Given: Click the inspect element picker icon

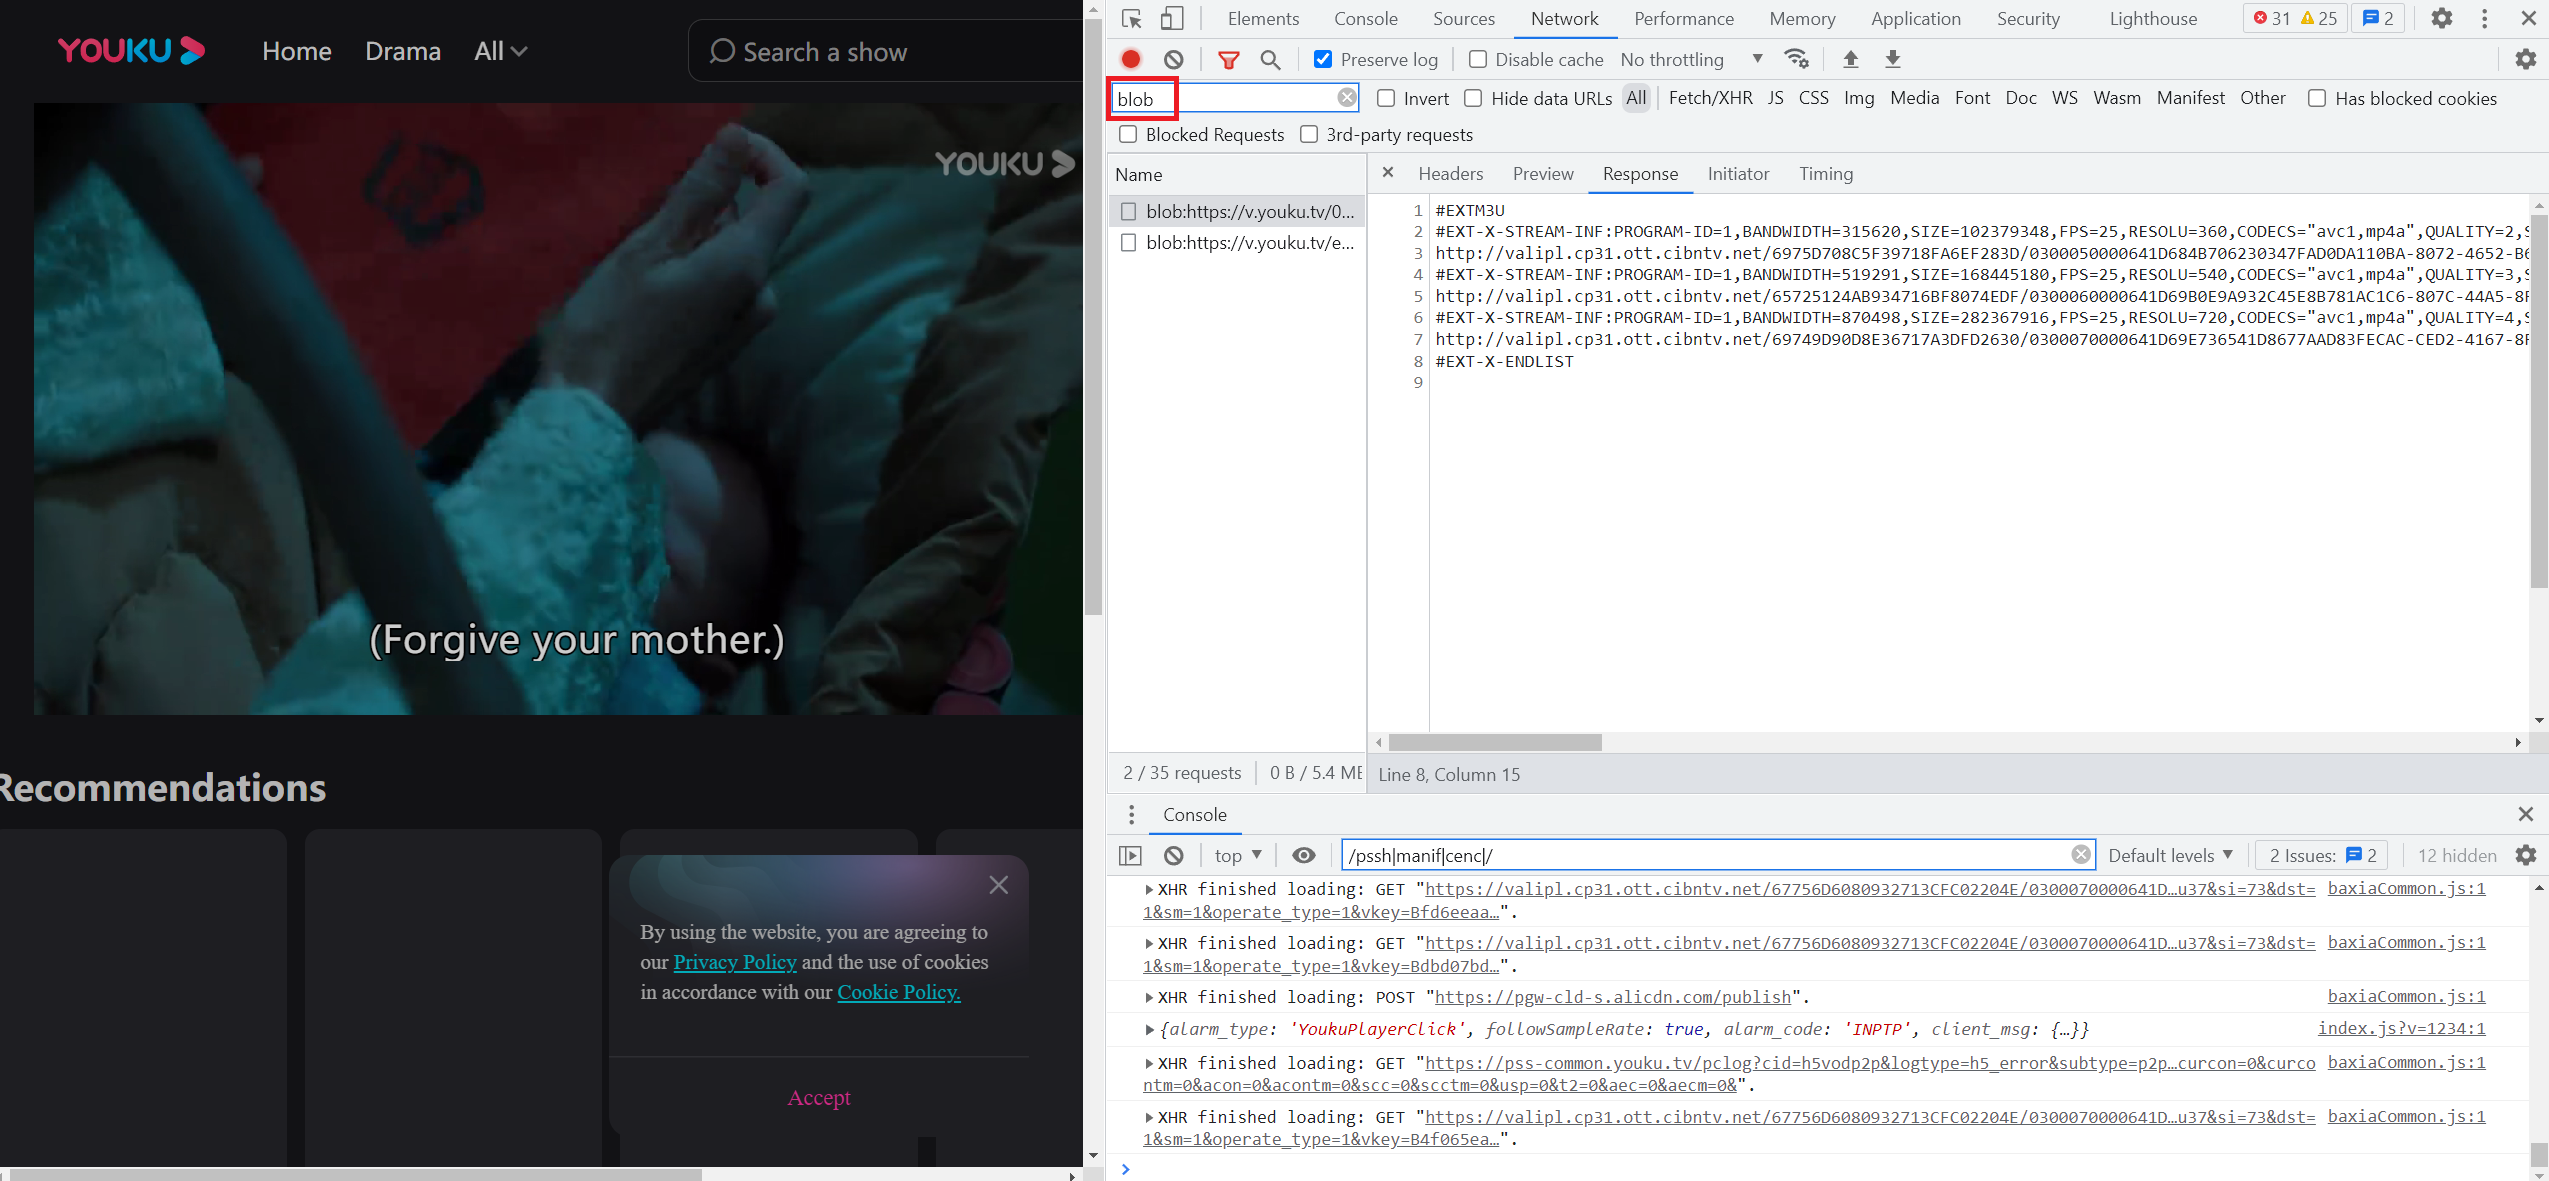Looking at the screenshot, I should pos(1132,18).
